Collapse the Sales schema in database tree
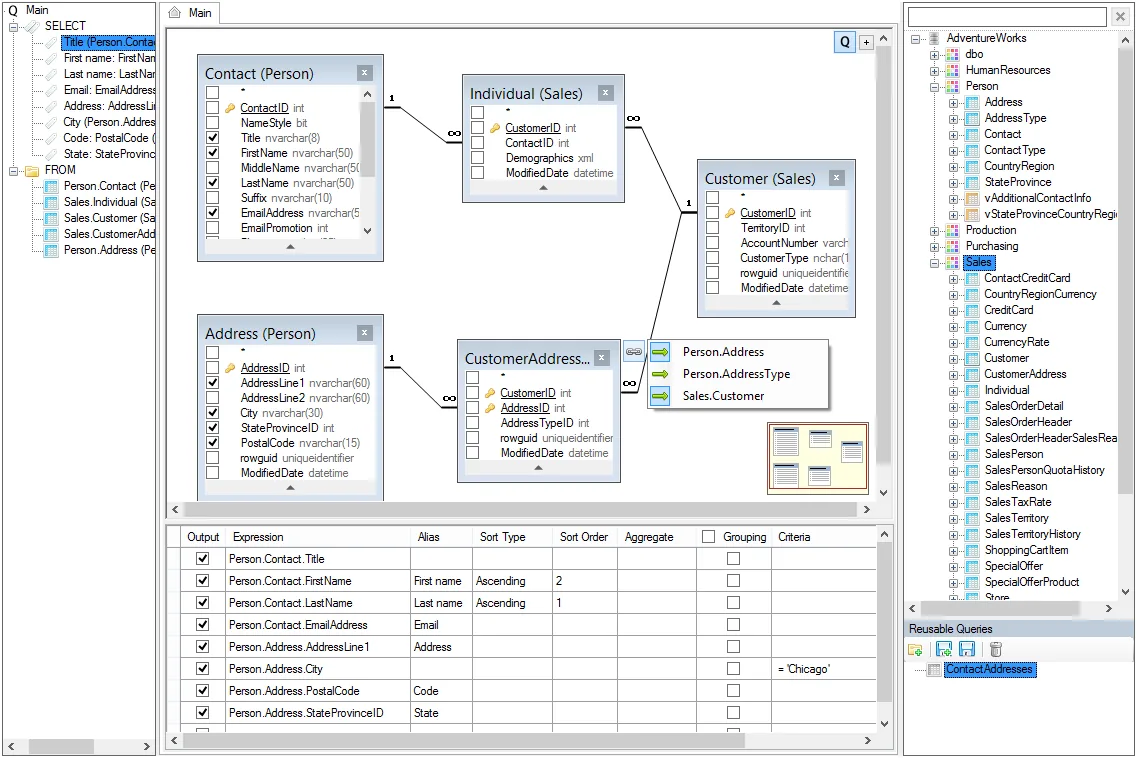Image resolution: width=1137 pixels, height=758 pixels. 935,263
